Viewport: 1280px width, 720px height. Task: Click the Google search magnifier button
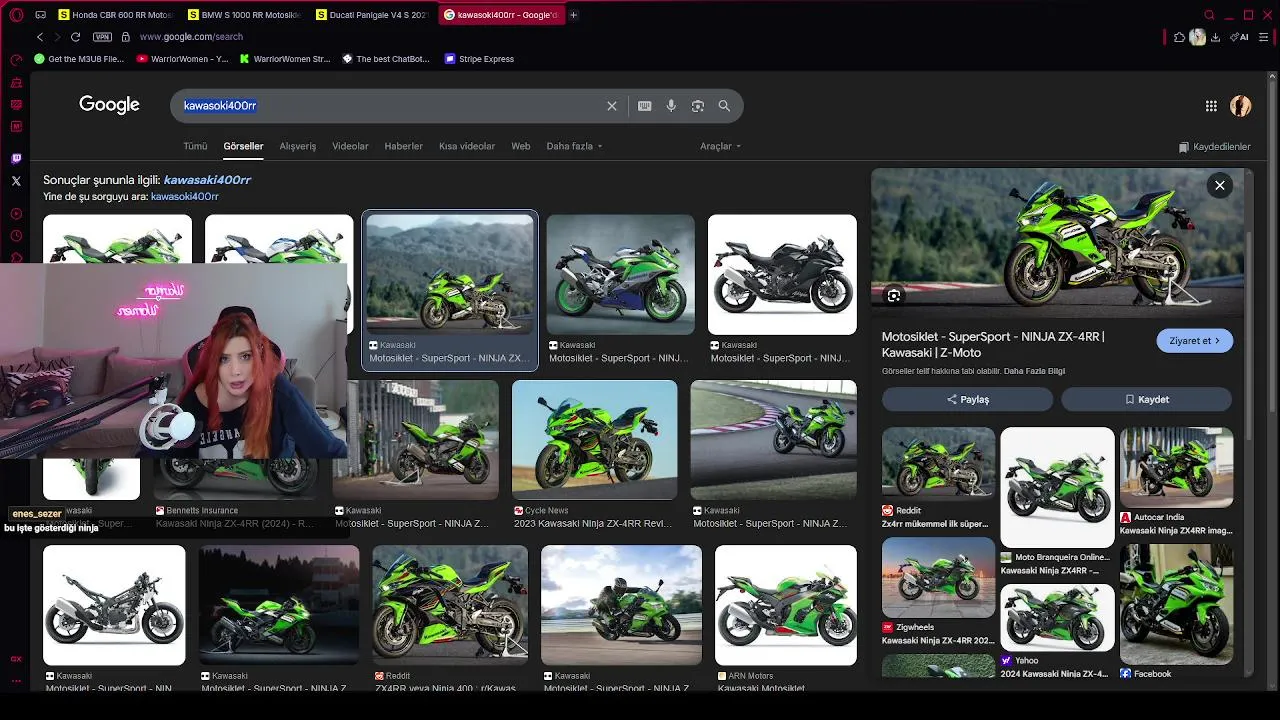click(x=724, y=106)
